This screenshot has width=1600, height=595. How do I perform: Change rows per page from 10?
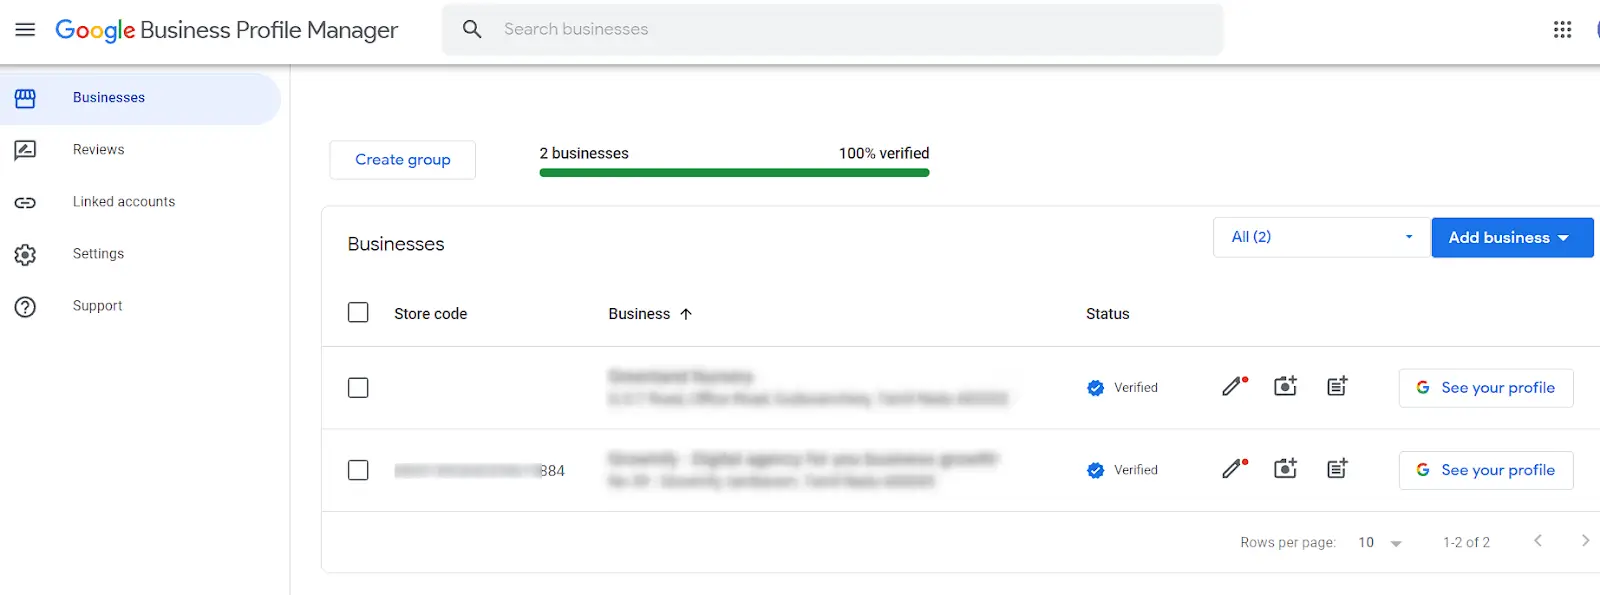[x=1379, y=541]
